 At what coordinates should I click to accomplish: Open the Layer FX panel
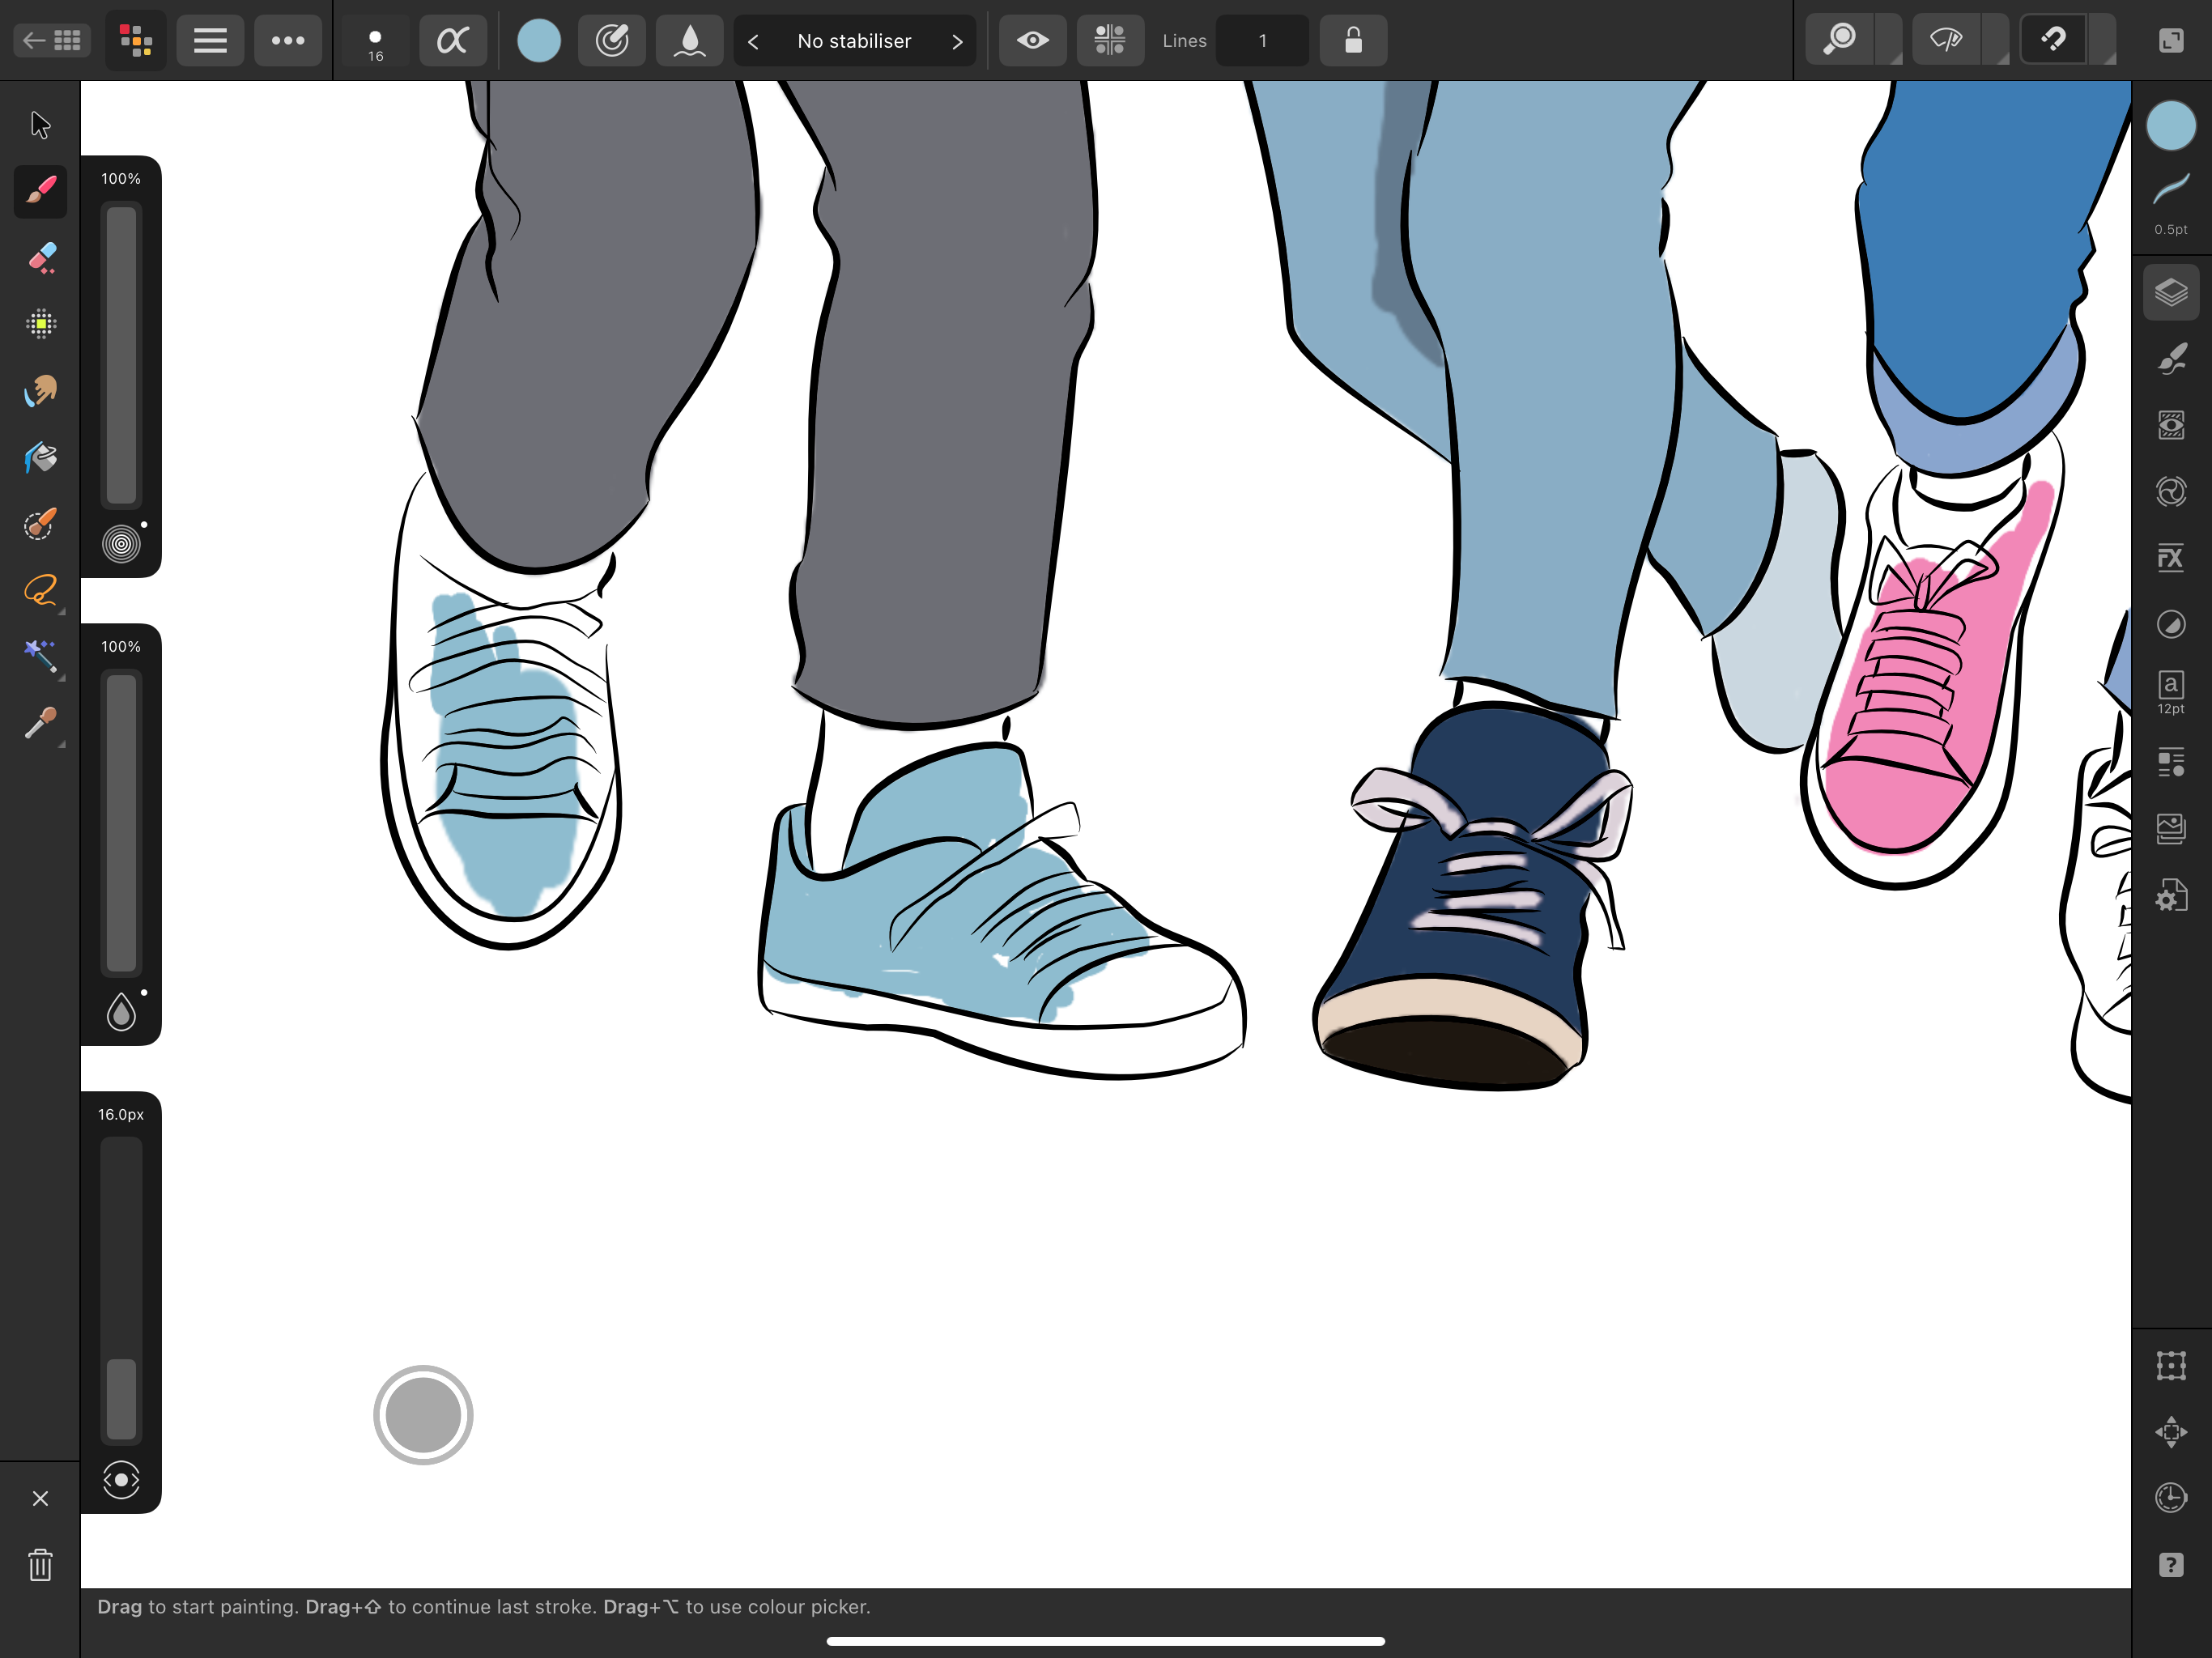pyautogui.click(x=2170, y=558)
